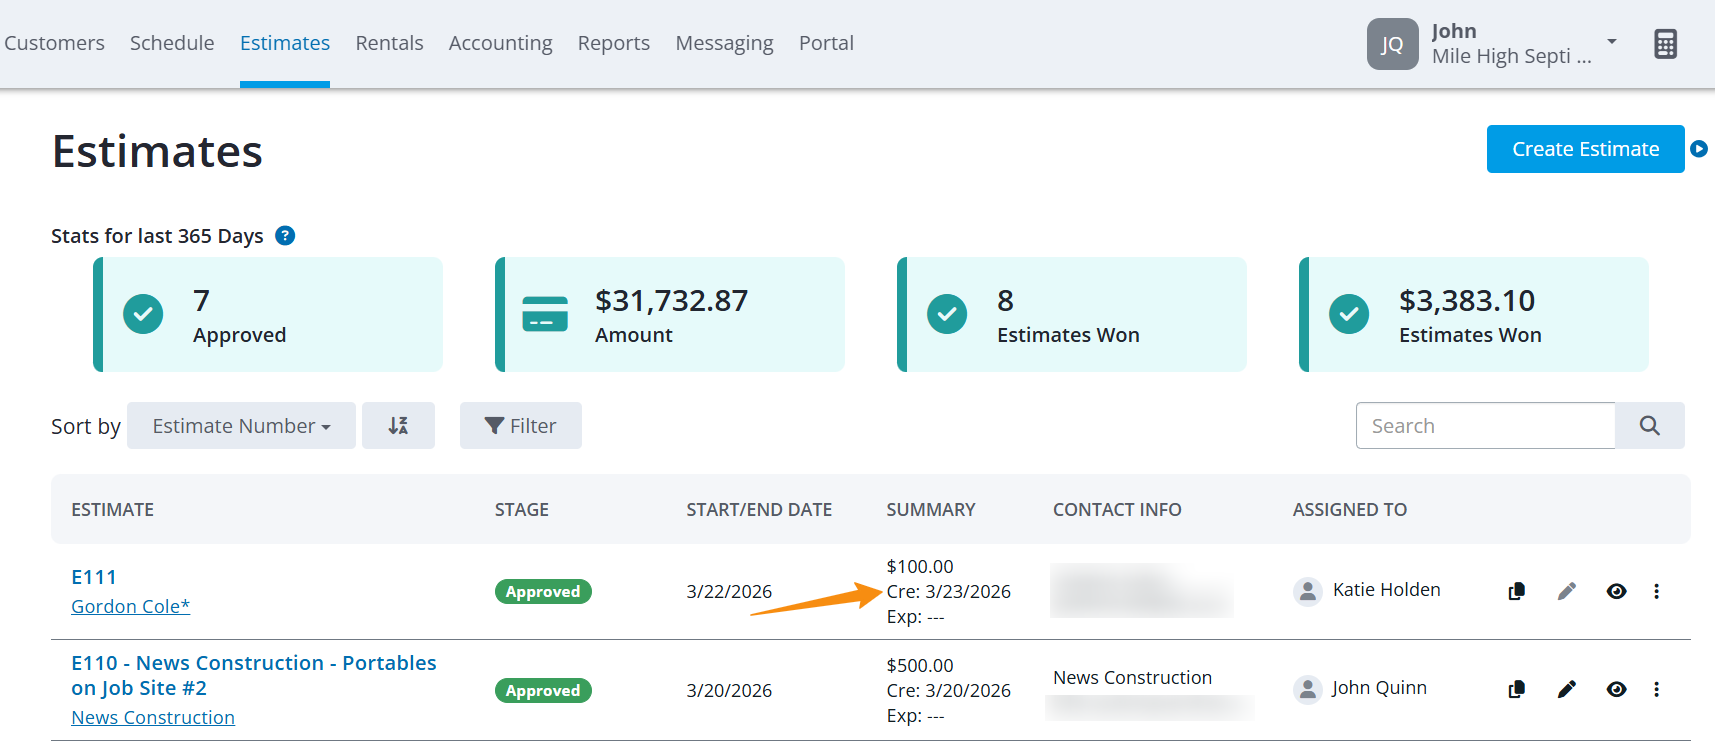Navigate to the Reports tab
Screen dimensions: 1715x748
614,43
